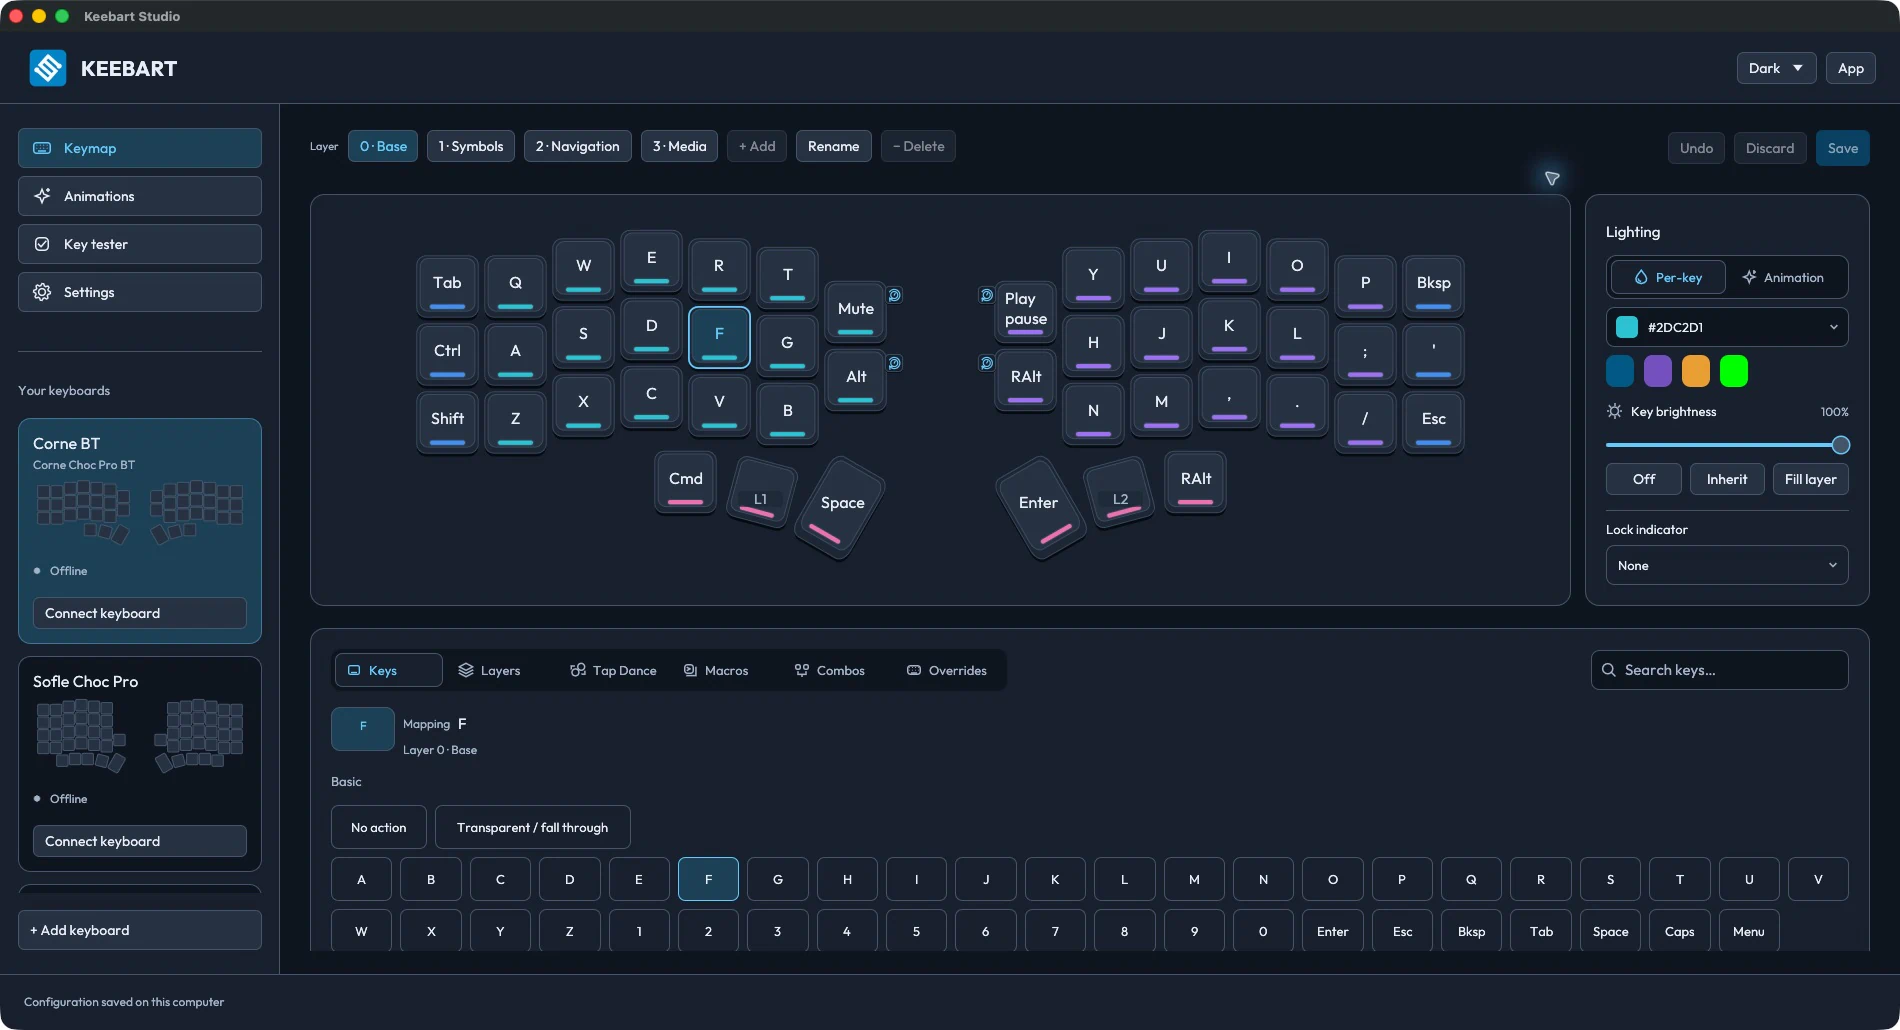
Task: Click the filter funnel icon above keyboard
Action: pyautogui.click(x=1552, y=178)
